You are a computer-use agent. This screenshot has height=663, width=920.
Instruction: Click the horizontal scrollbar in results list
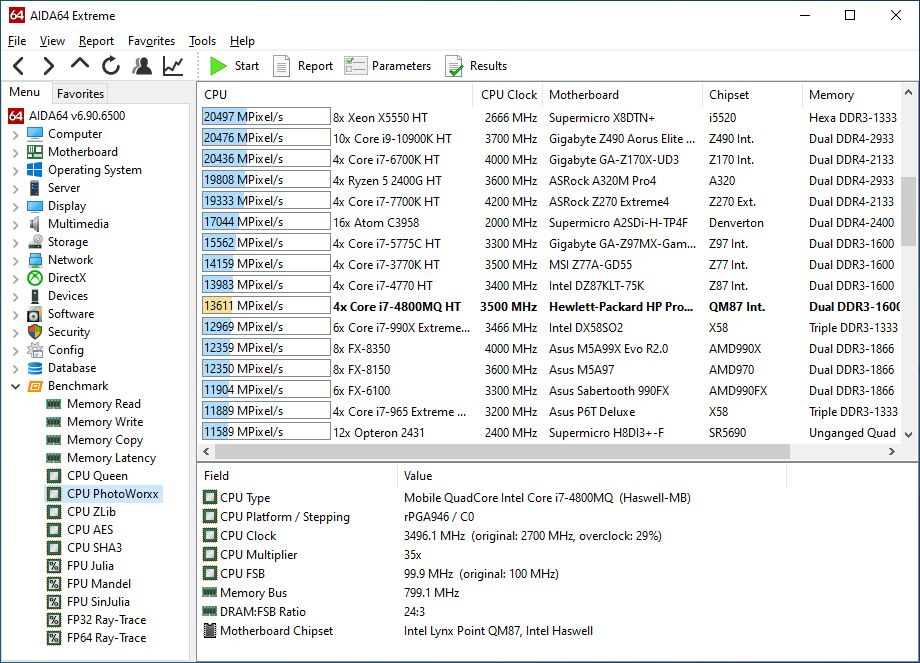tap(502, 451)
